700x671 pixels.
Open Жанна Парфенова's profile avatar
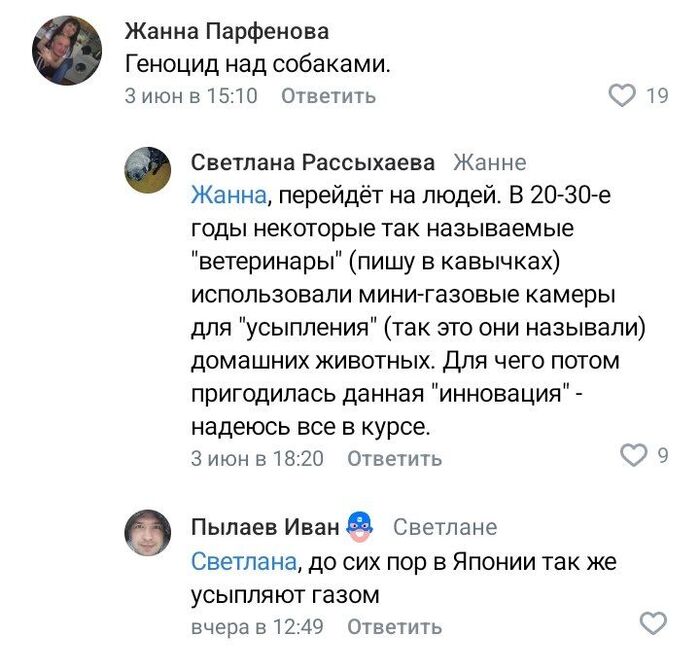click(67, 49)
